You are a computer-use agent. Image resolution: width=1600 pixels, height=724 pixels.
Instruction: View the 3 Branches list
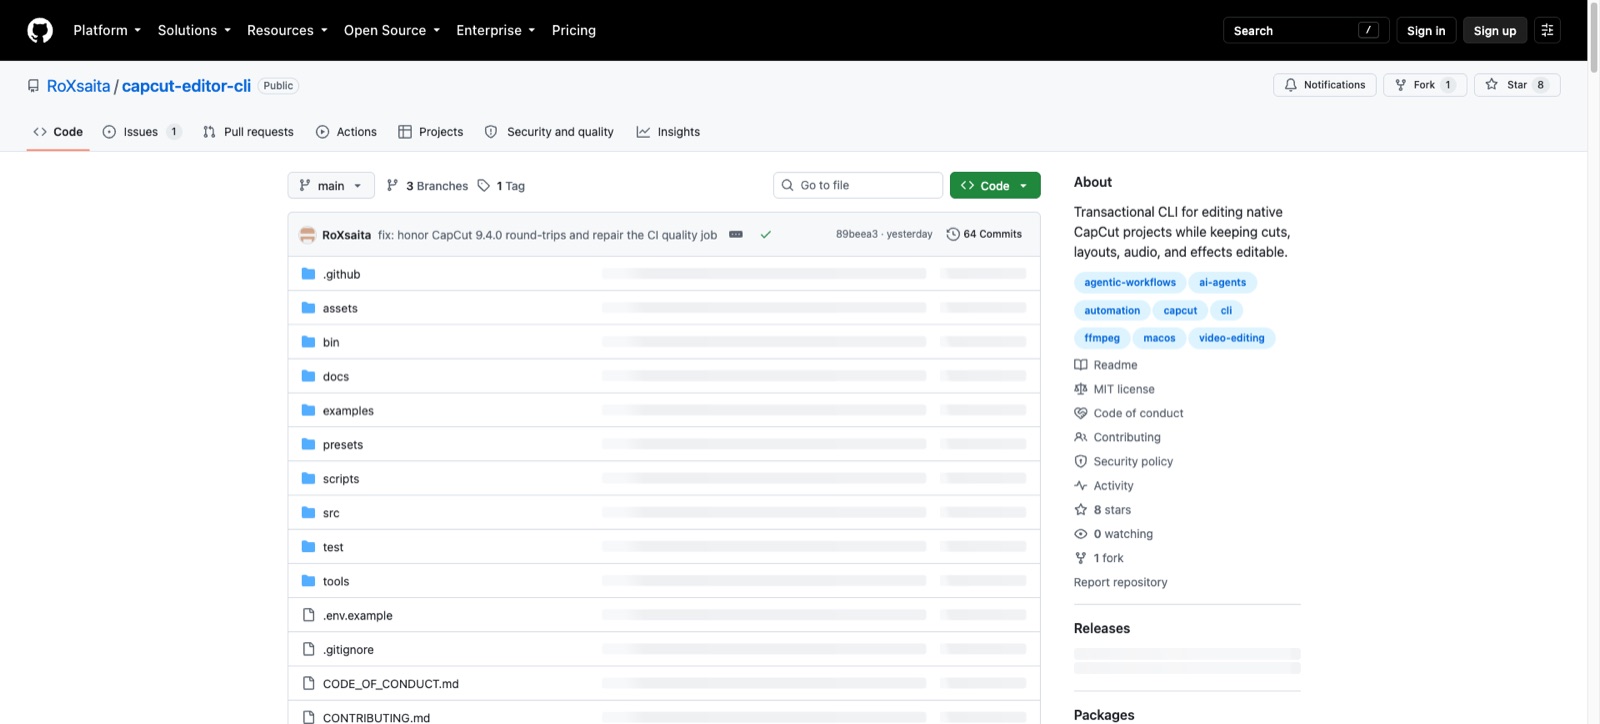[427, 186]
